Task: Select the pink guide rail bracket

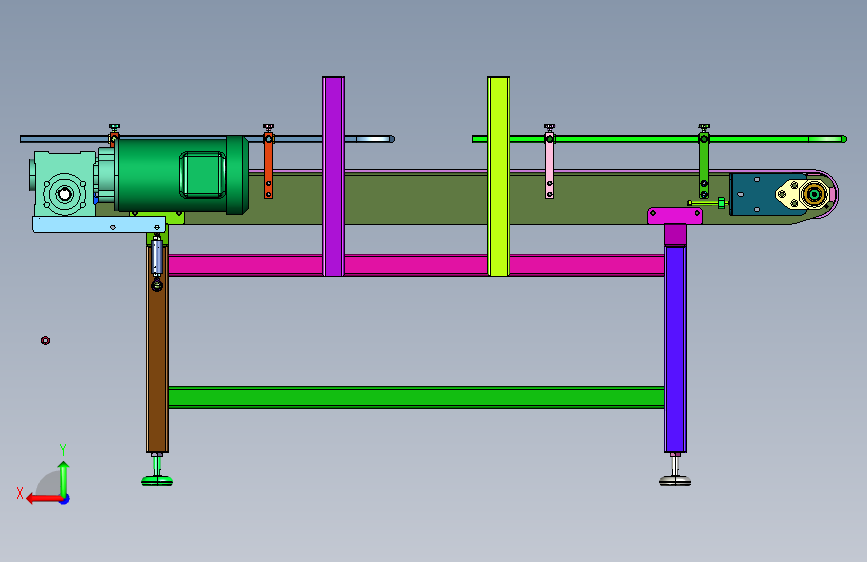Action: tap(549, 165)
